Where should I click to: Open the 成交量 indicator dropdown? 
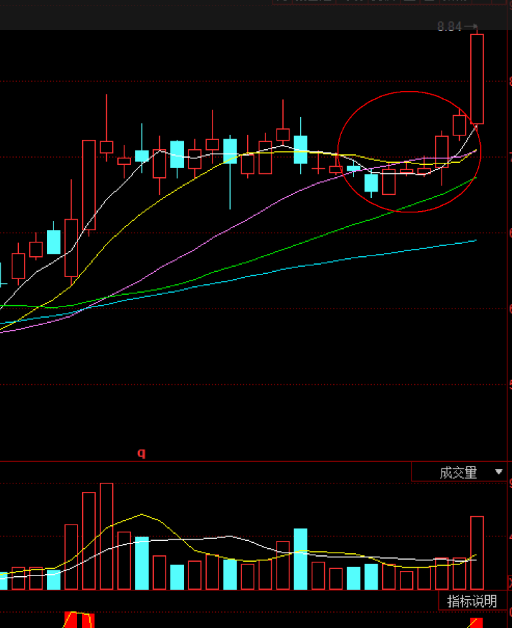[459, 472]
